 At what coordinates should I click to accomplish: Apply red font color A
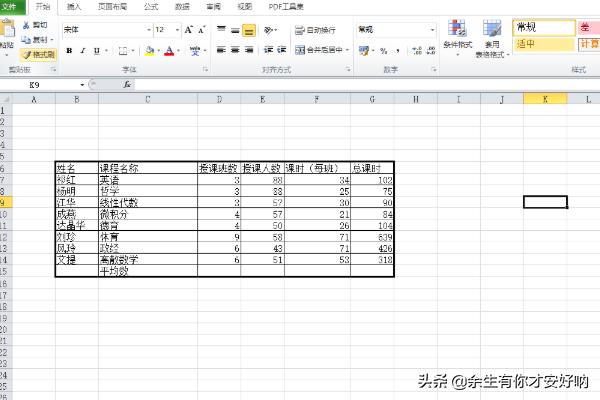point(169,51)
